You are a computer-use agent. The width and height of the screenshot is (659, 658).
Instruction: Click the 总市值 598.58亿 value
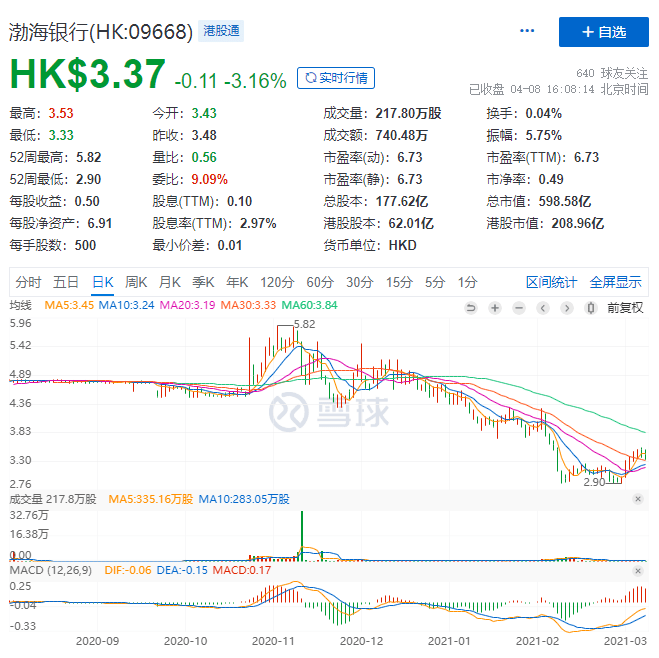click(539, 201)
